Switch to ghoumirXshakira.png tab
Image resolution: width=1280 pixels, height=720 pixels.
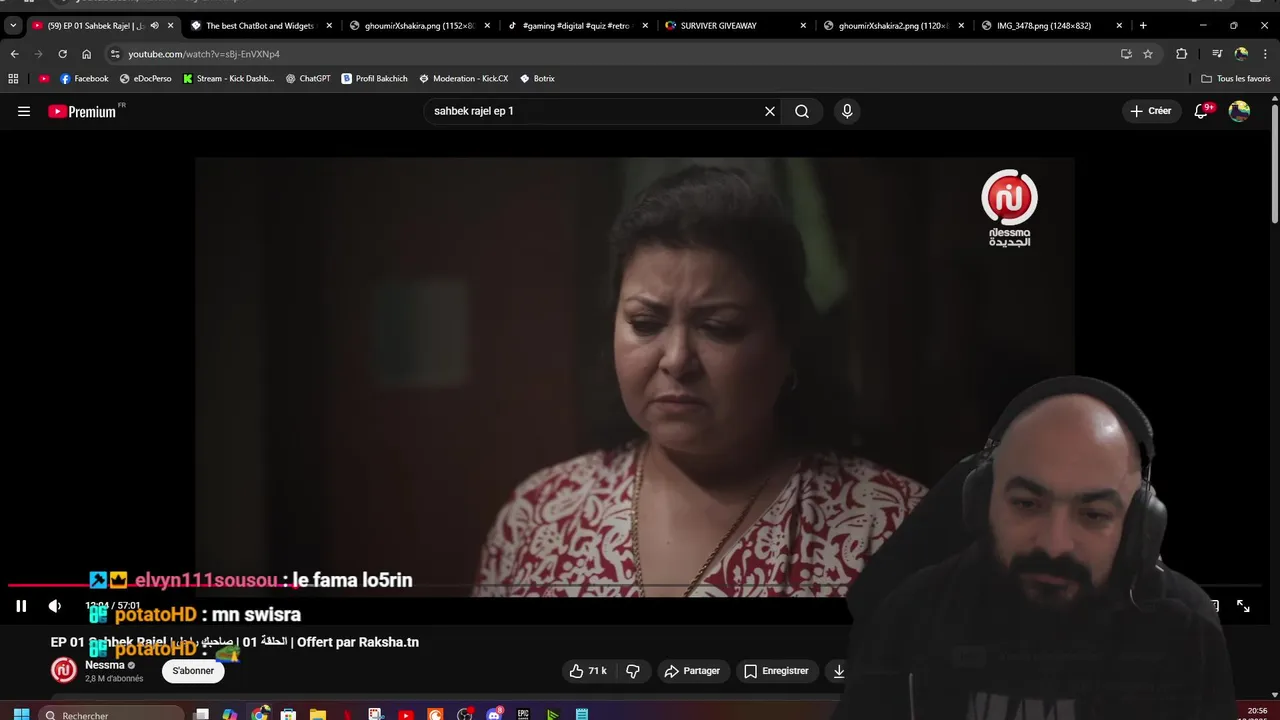[419, 25]
